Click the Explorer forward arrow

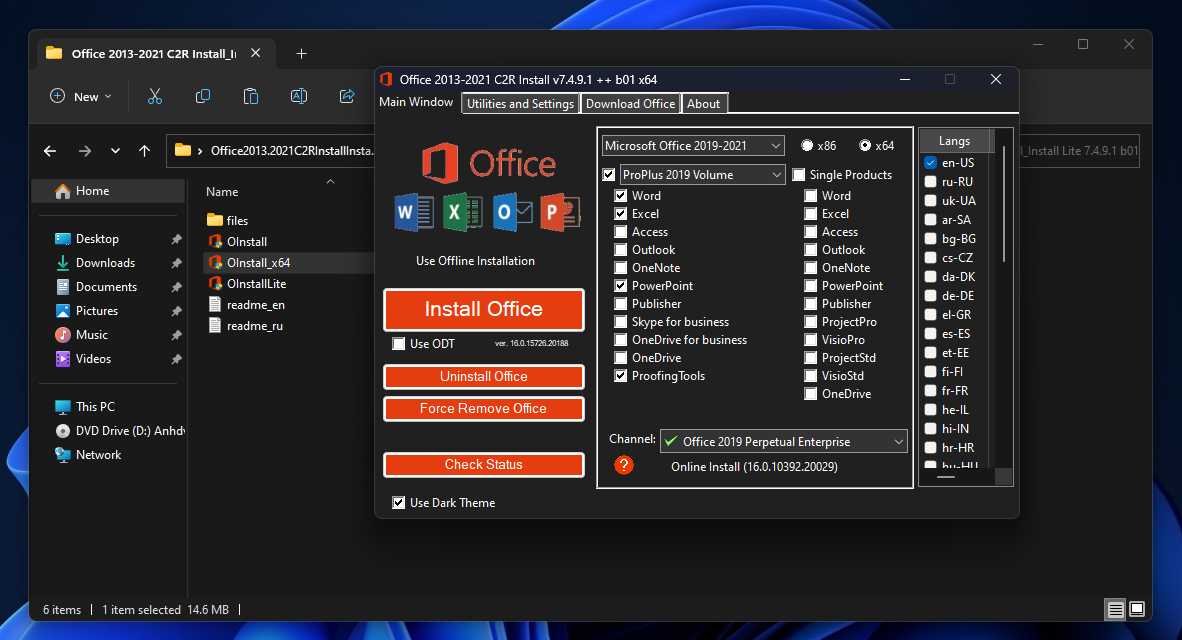[84, 151]
